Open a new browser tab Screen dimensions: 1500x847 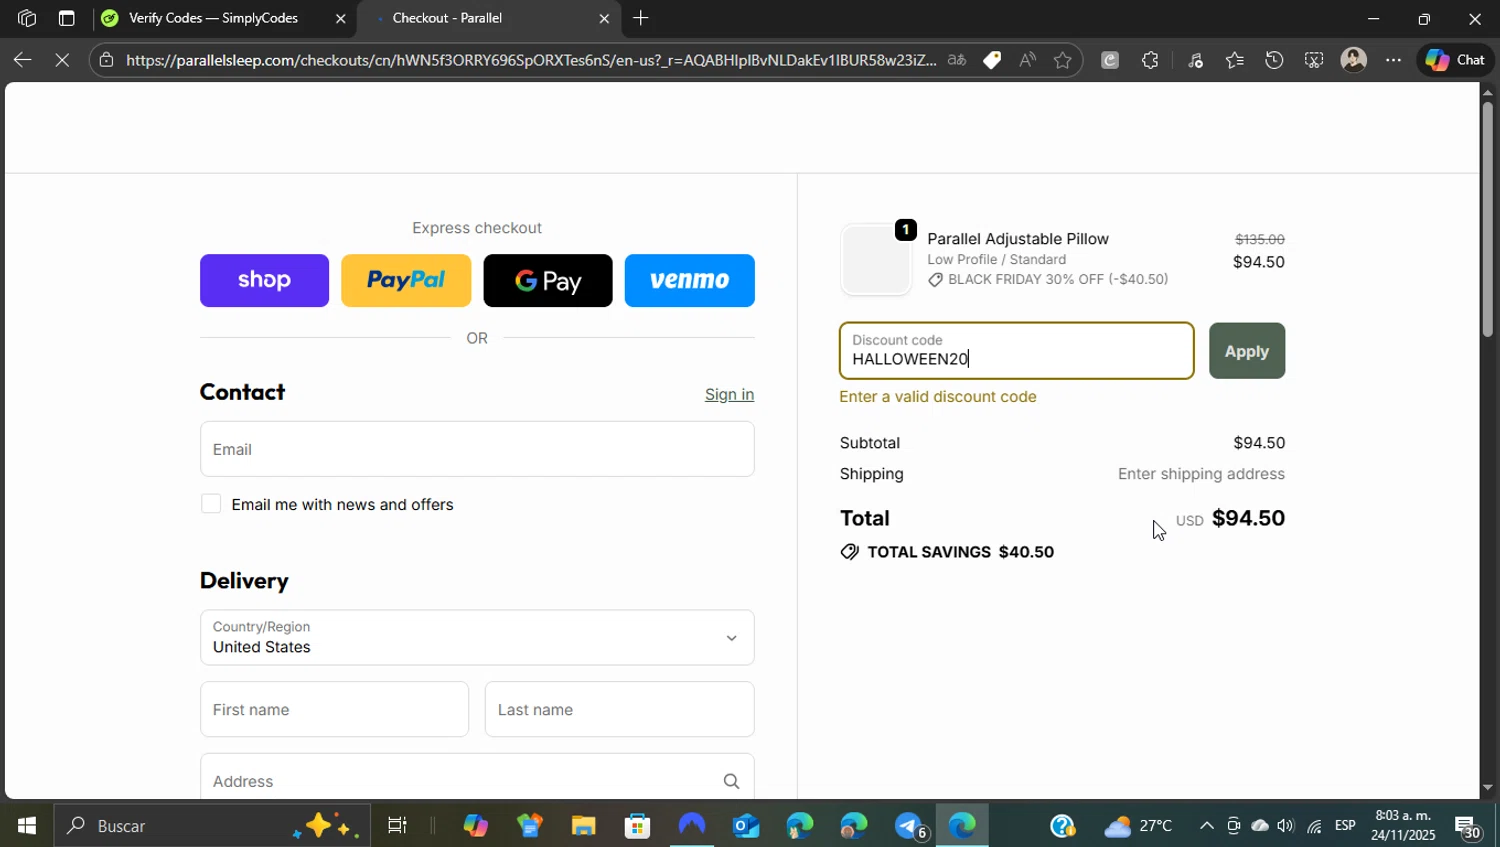point(641,18)
